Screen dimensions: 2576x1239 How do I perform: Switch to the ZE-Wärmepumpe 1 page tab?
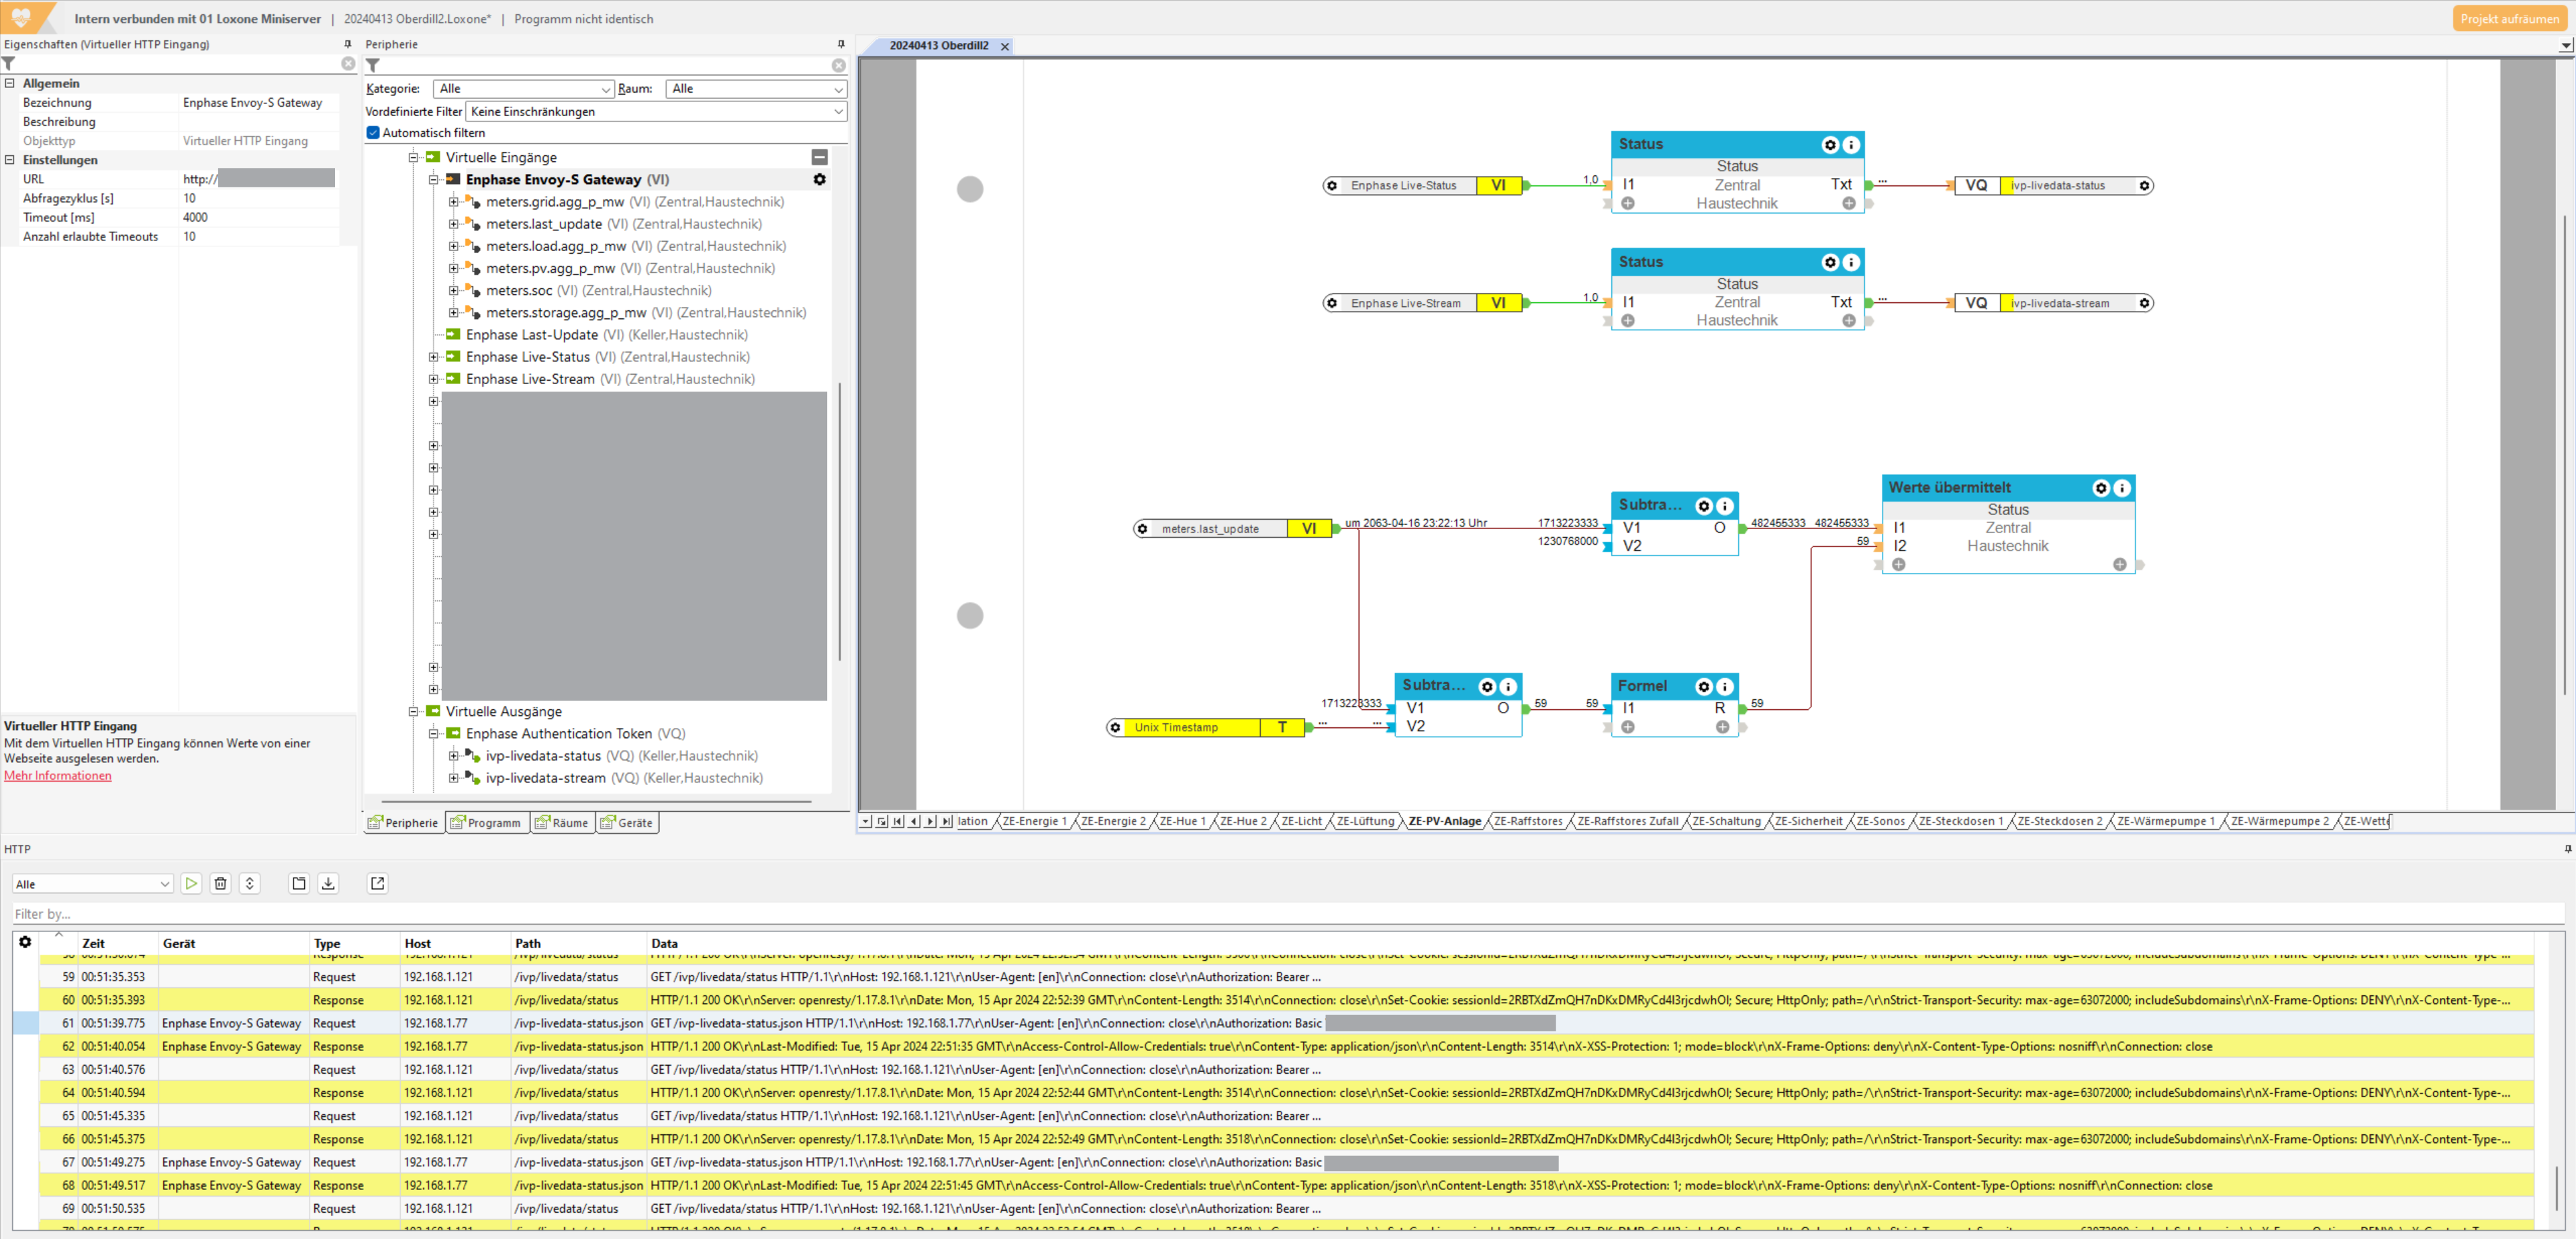pos(2165,821)
